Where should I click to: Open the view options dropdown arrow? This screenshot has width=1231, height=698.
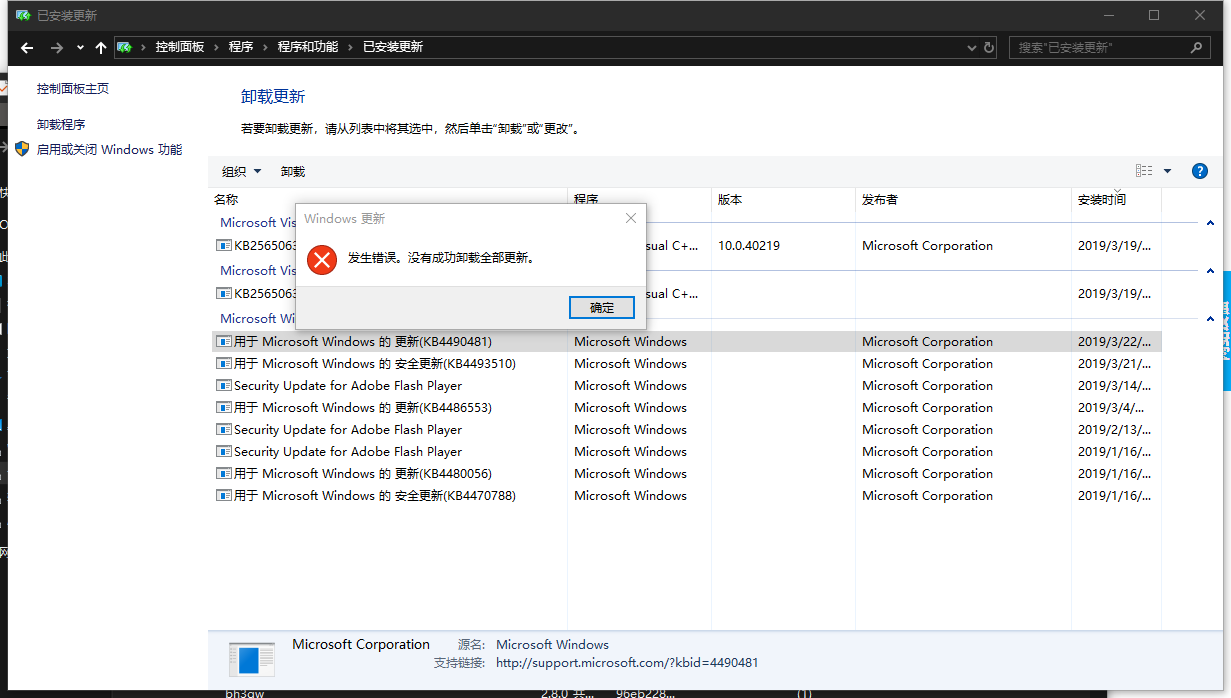click(x=1167, y=171)
